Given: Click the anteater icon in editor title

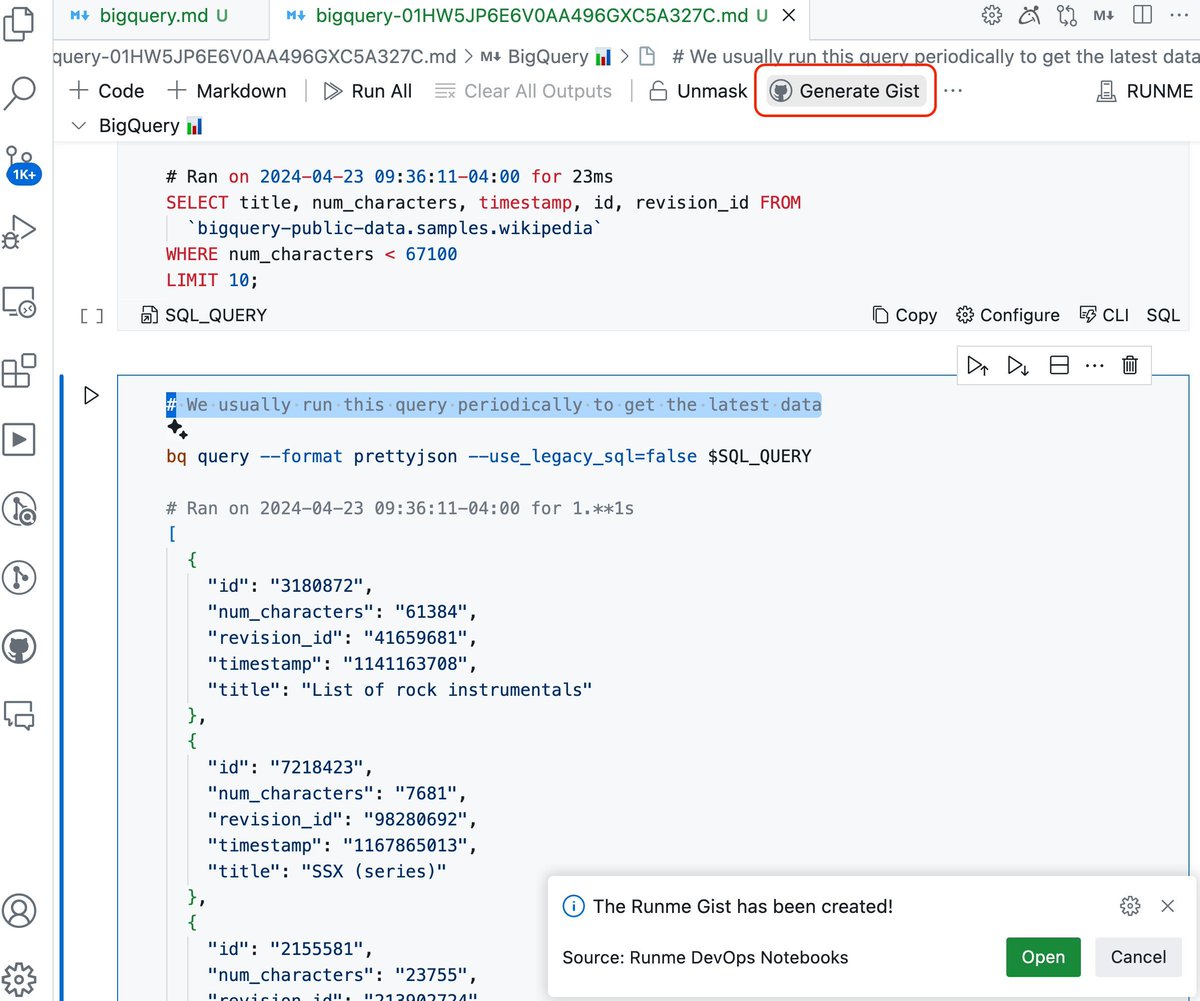Looking at the screenshot, I should [1029, 15].
